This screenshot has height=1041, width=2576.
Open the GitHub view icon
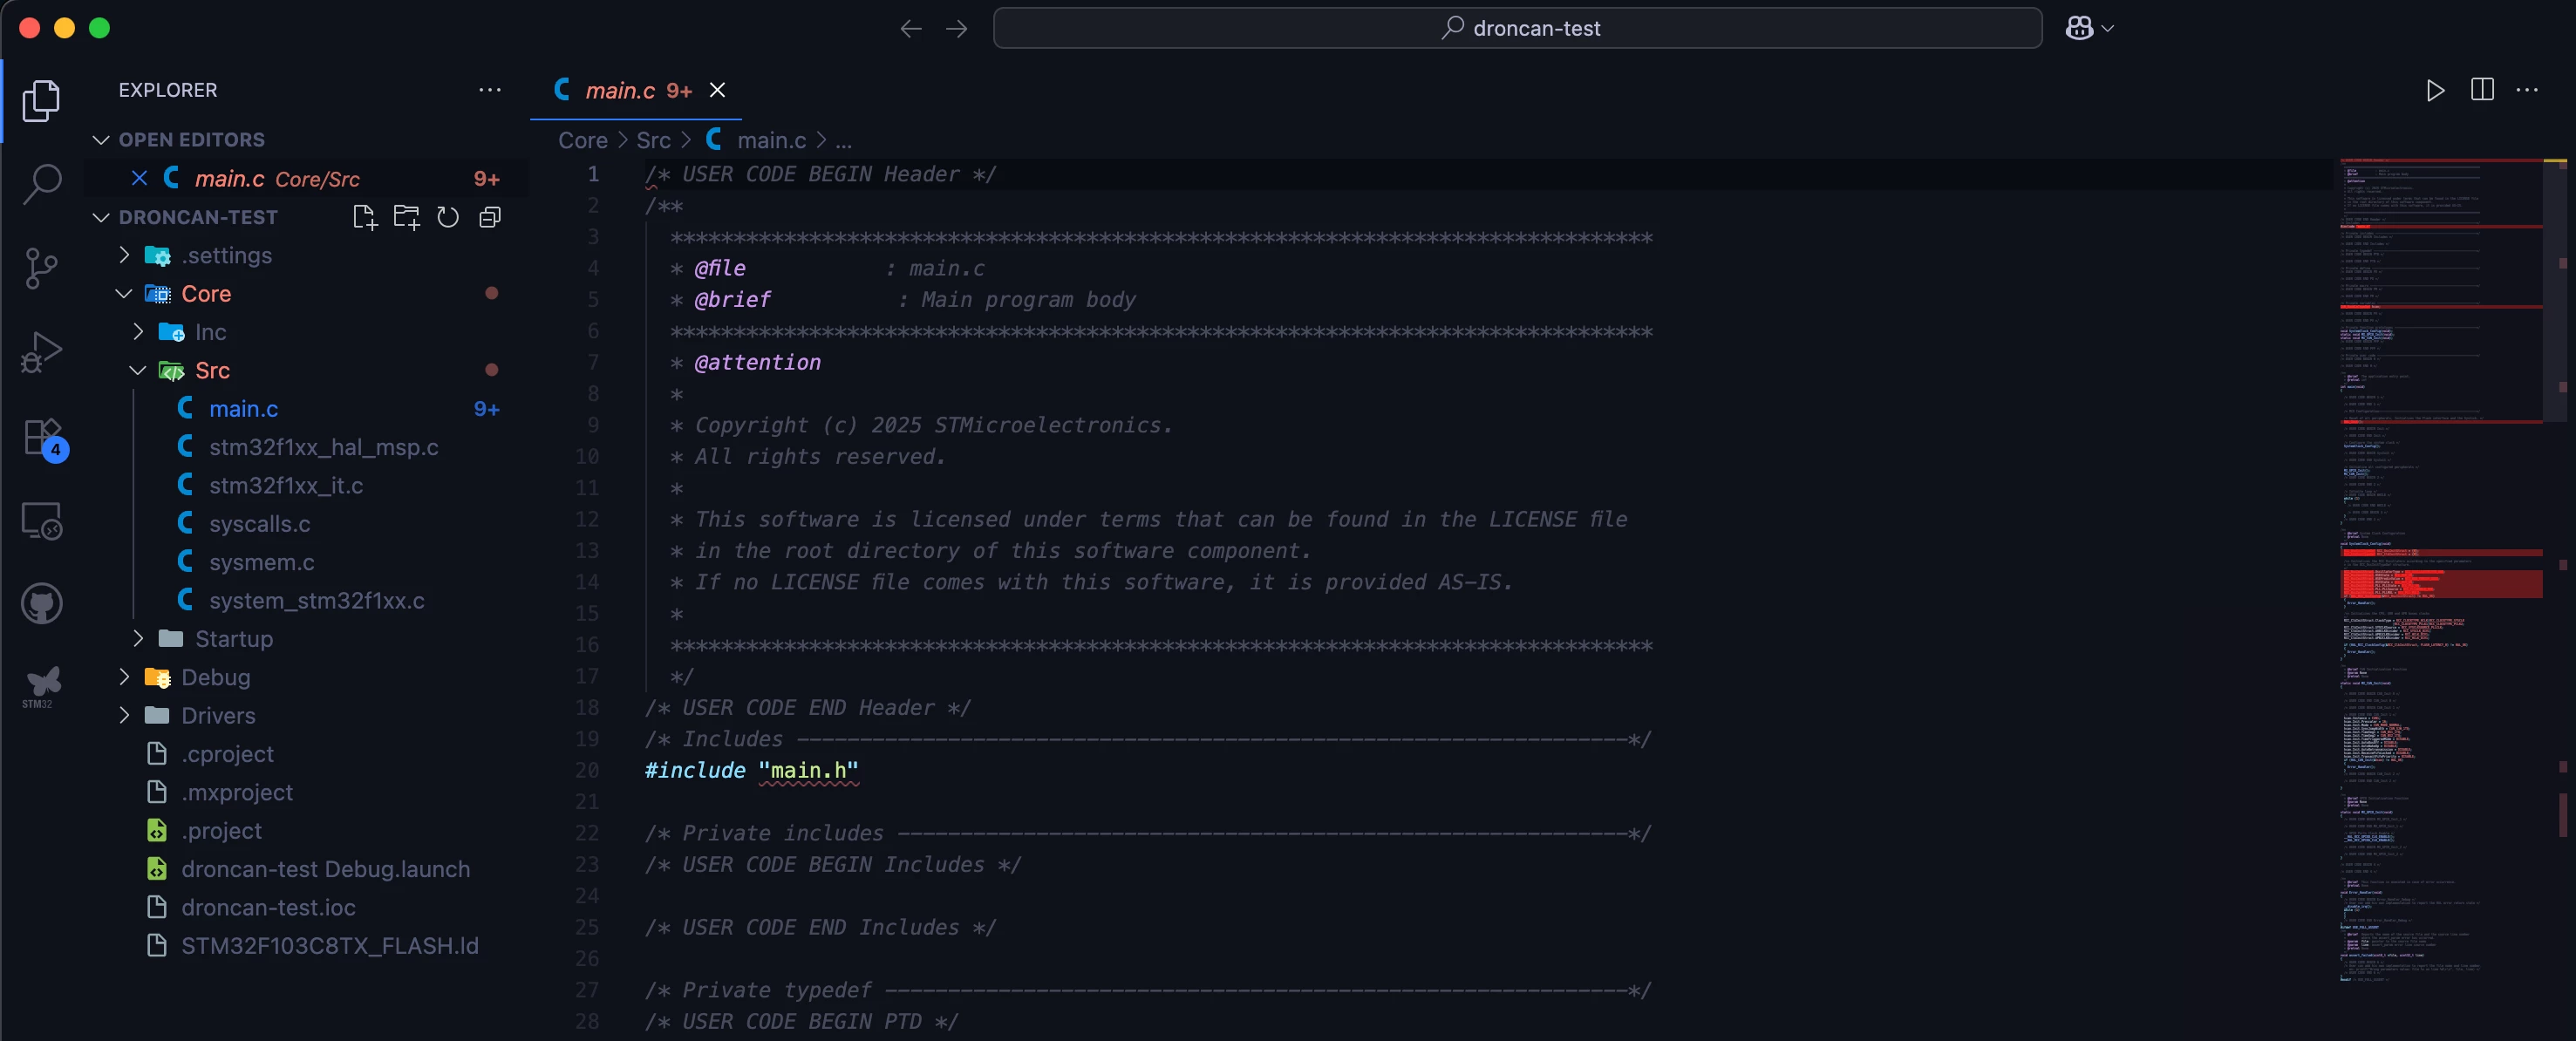coord(41,604)
